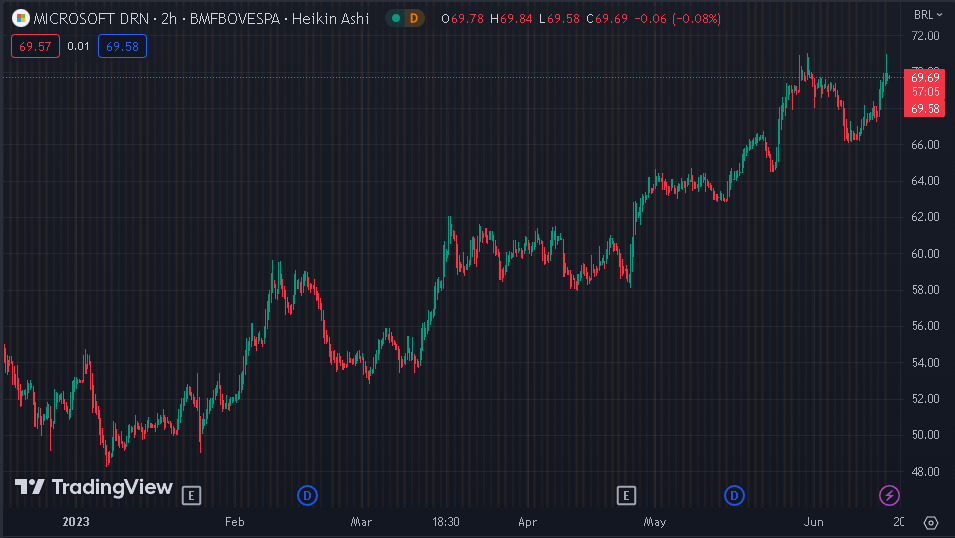Click the 54.00 price axis label

pyautogui.click(x=925, y=363)
